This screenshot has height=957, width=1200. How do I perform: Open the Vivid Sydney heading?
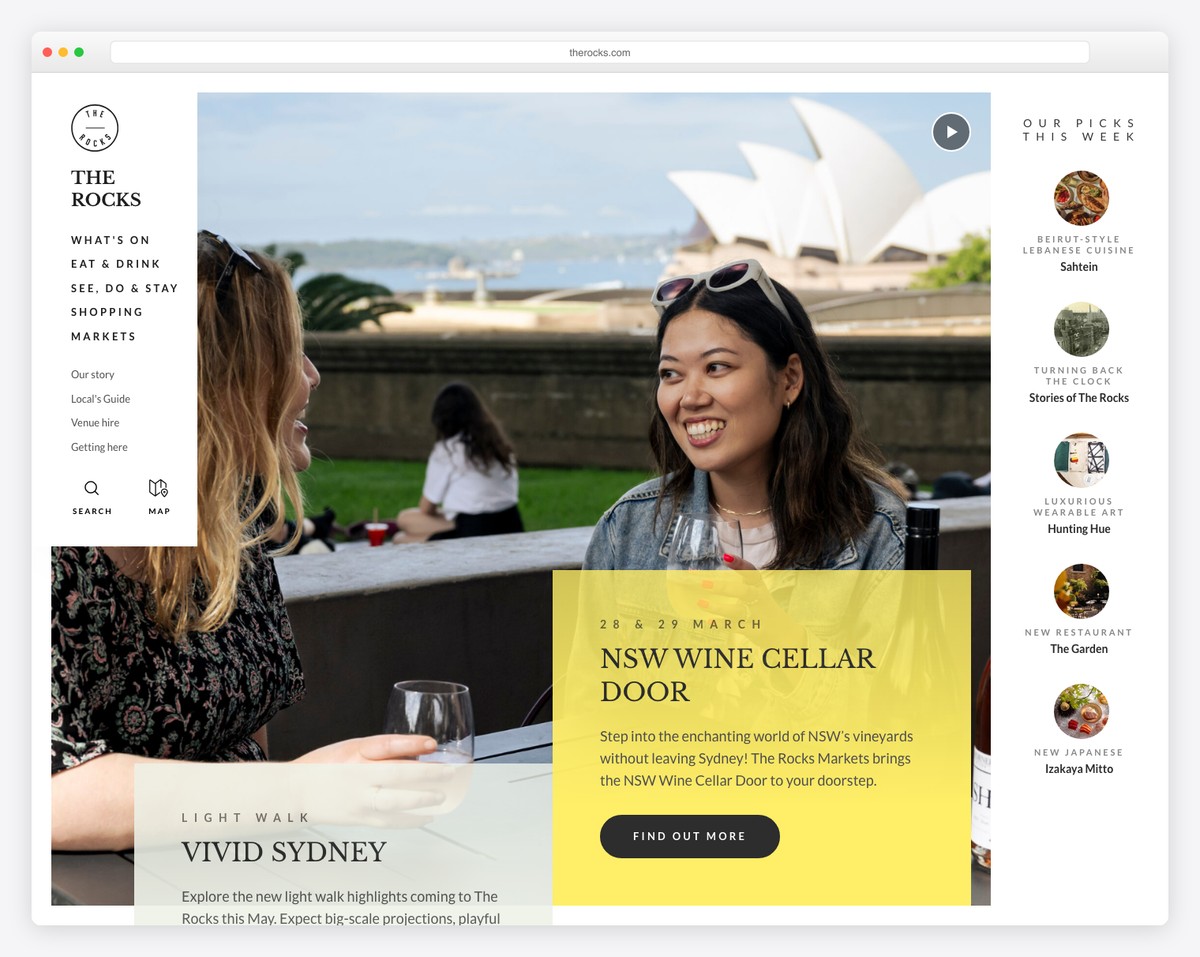pos(284,852)
